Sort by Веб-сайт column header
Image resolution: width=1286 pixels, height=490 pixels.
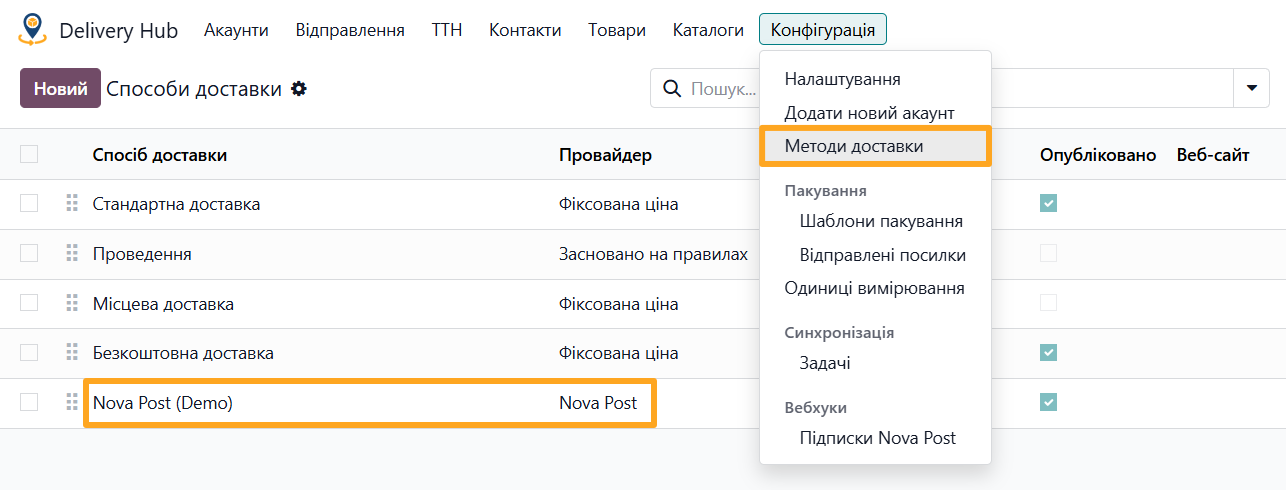(x=1213, y=155)
